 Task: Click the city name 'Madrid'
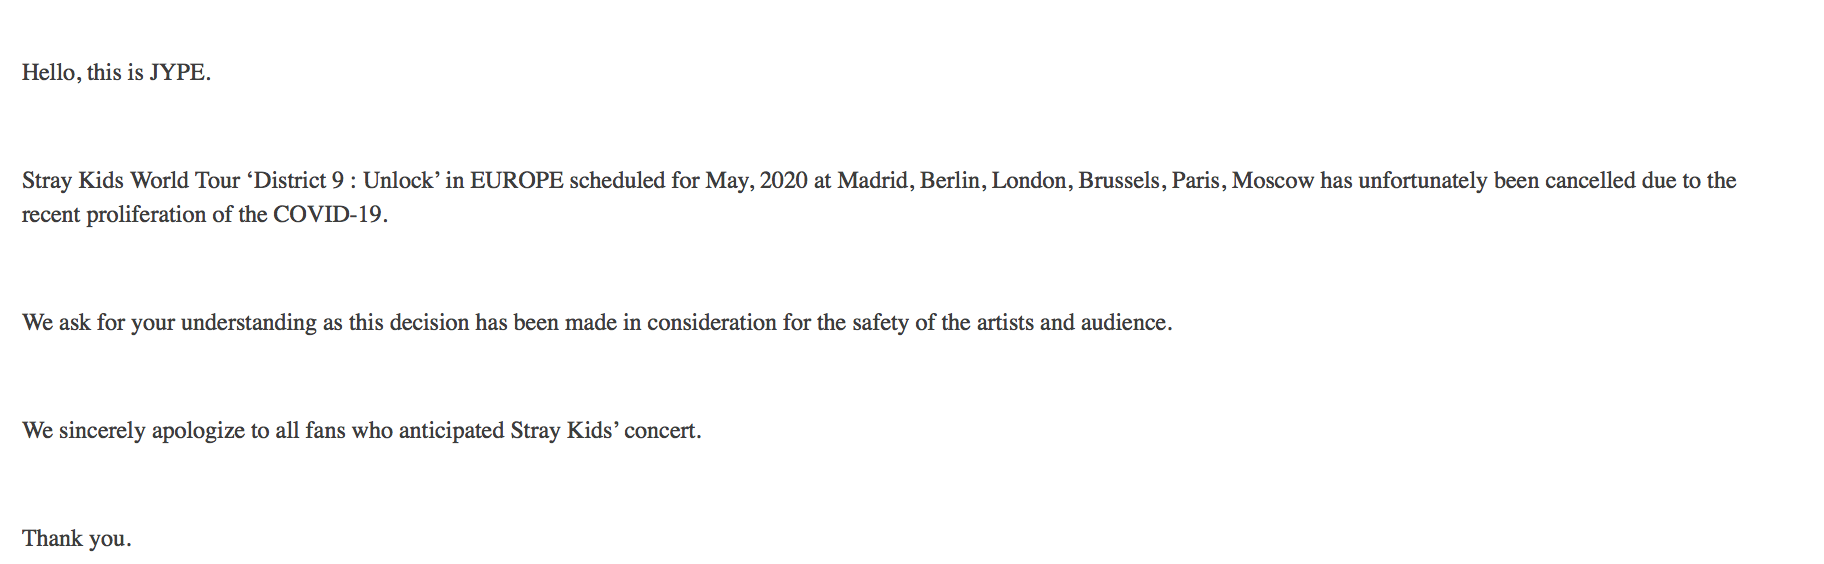872,181
